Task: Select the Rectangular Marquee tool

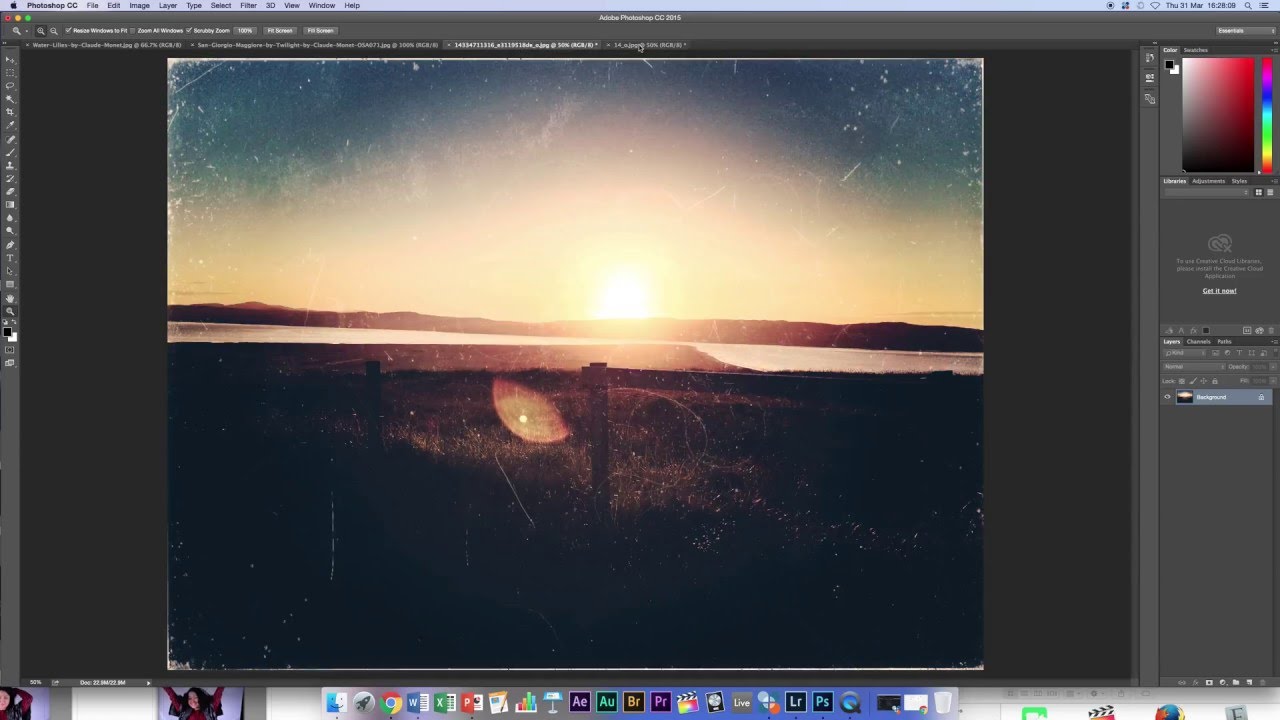Action: pos(9,71)
